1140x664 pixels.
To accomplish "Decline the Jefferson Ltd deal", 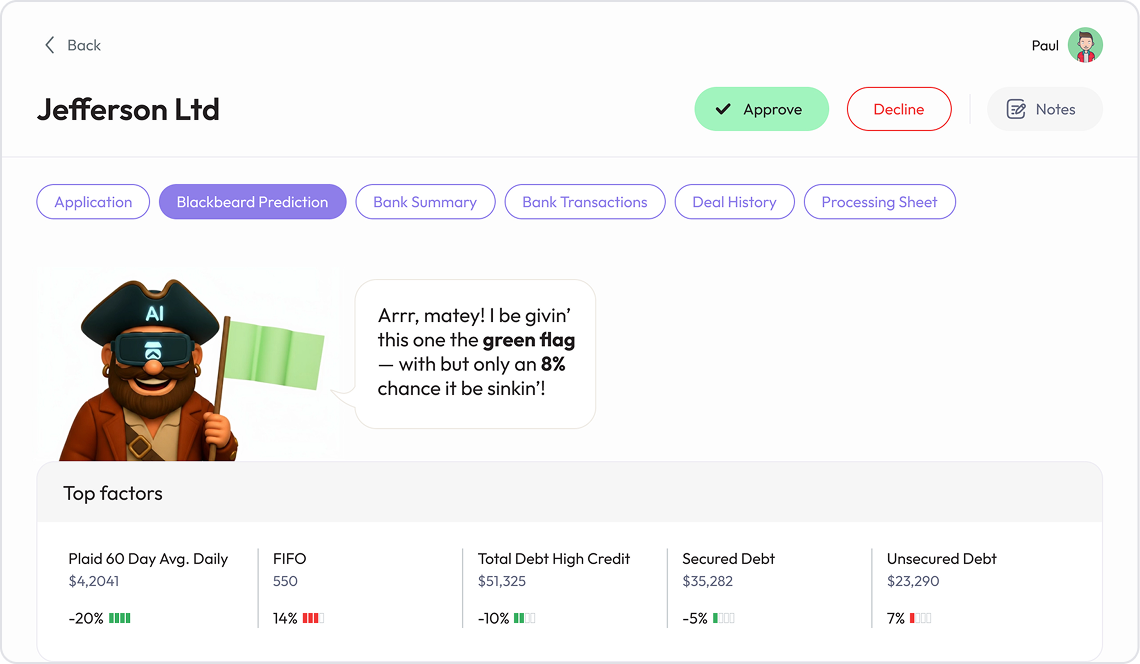I will click(898, 109).
